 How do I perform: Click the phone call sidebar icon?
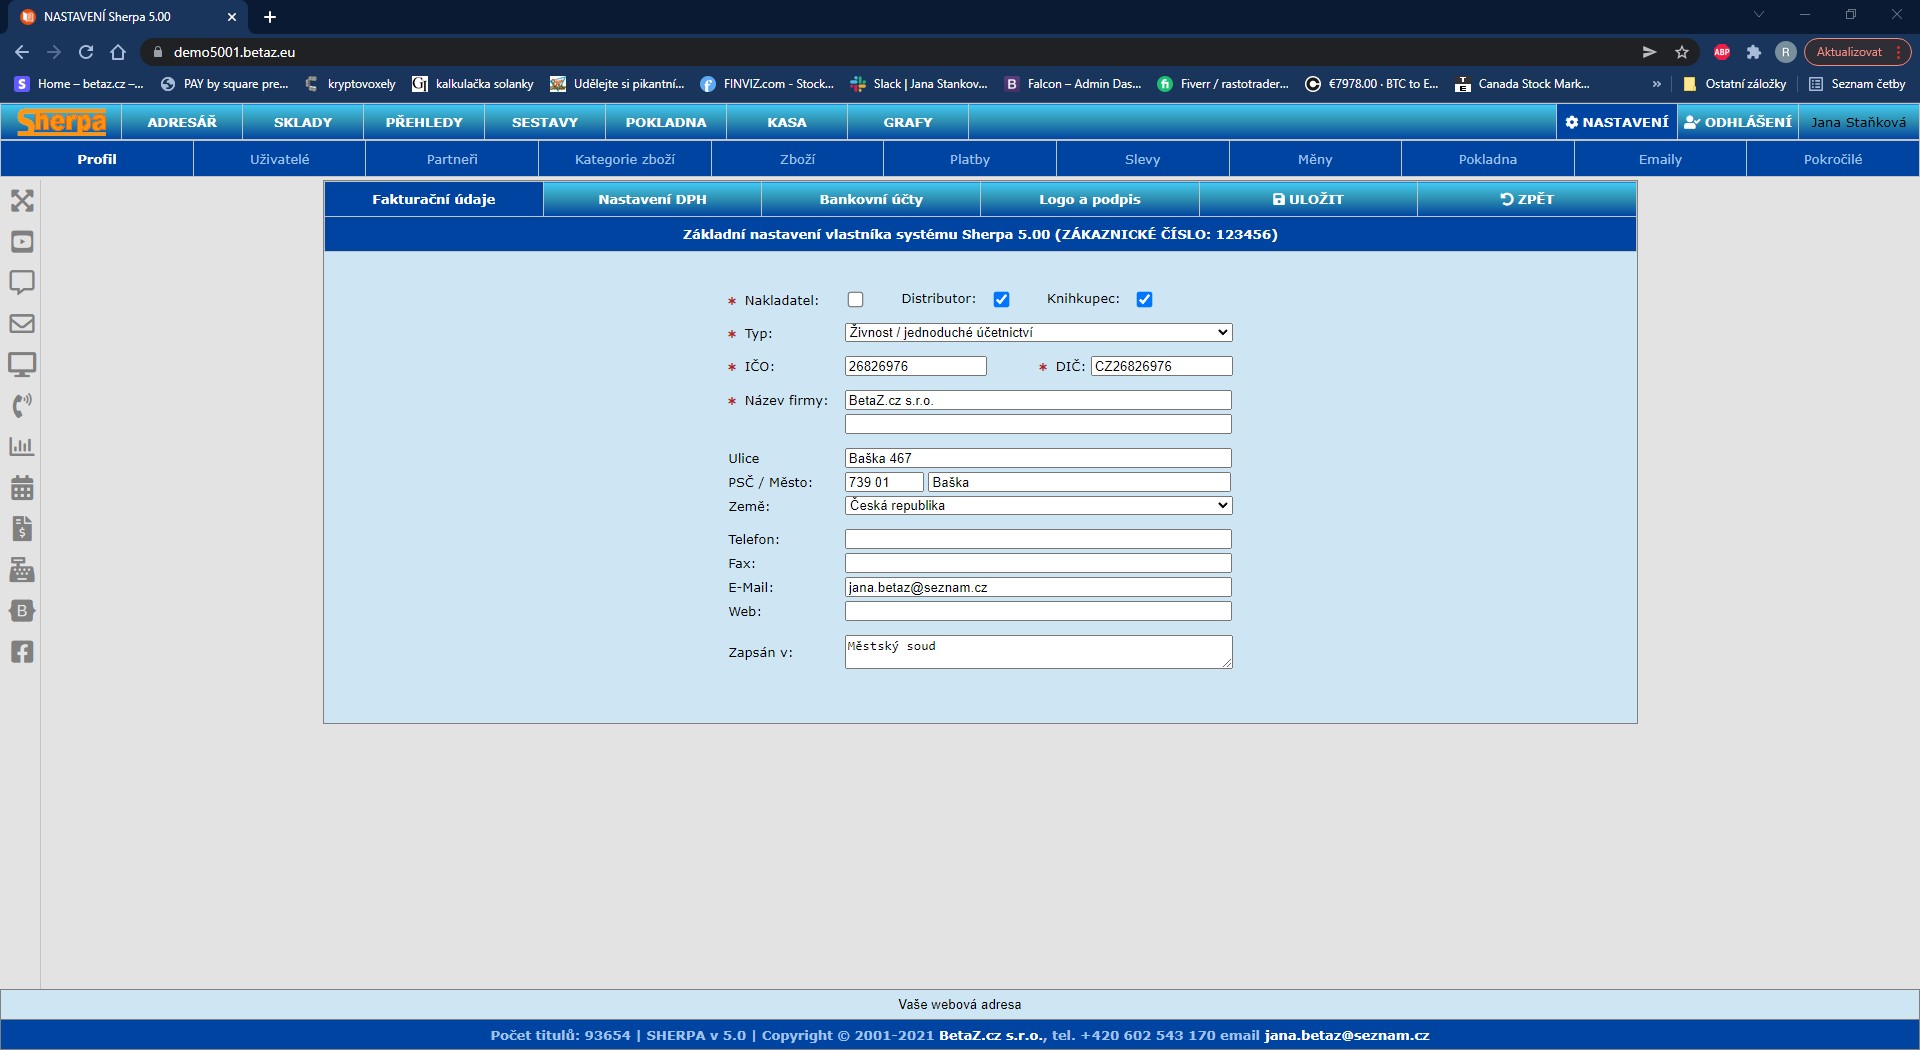click(x=22, y=405)
